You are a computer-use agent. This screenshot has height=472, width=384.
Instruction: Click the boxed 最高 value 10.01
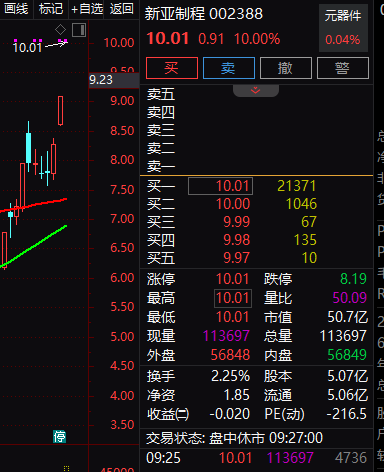pos(233,298)
